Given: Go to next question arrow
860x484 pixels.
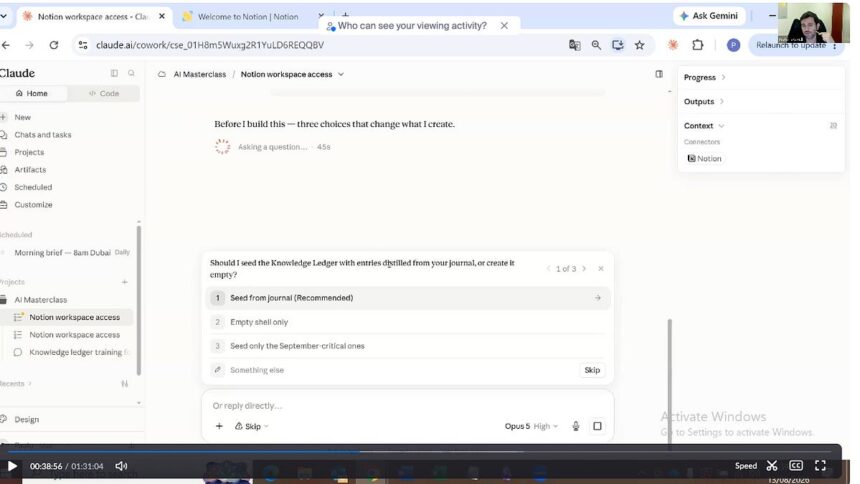Looking at the screenshot, I should point(584,269).
